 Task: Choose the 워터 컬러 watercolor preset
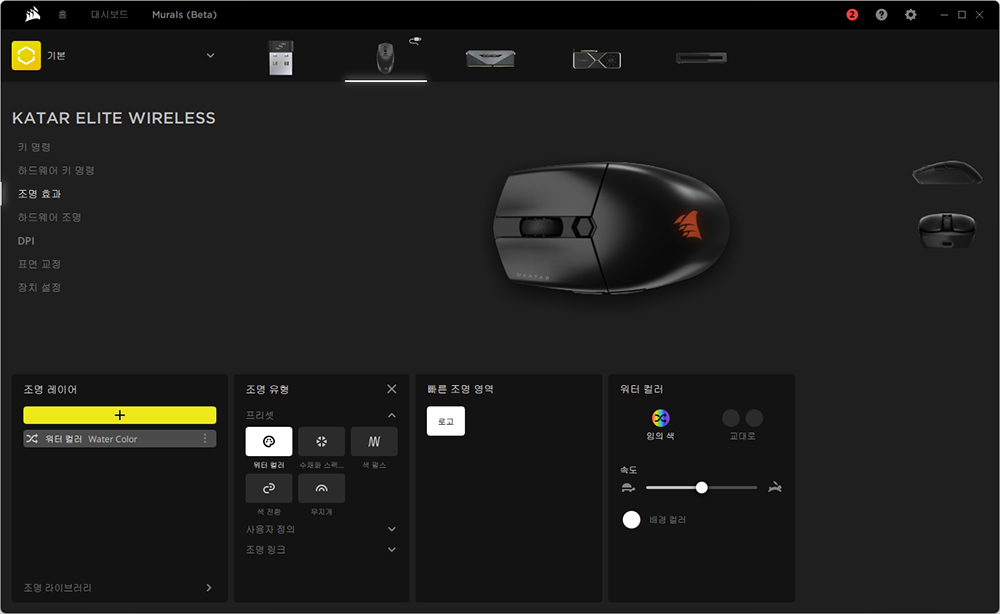pos(269,441)
